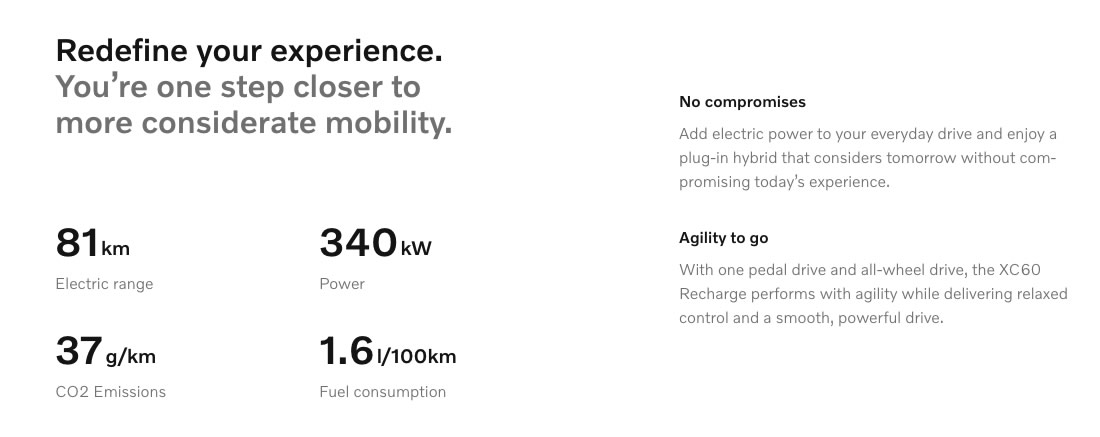Click the 81 km range figure
This screenshot has width=1100, height=437.
pos(93,243)
